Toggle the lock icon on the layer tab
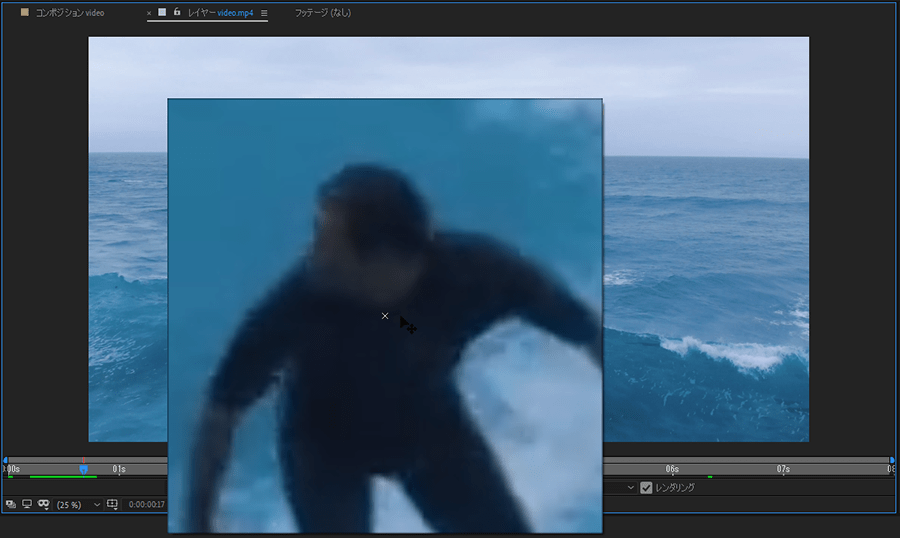Viewport: 900px width, 538px height. [177, 12]
